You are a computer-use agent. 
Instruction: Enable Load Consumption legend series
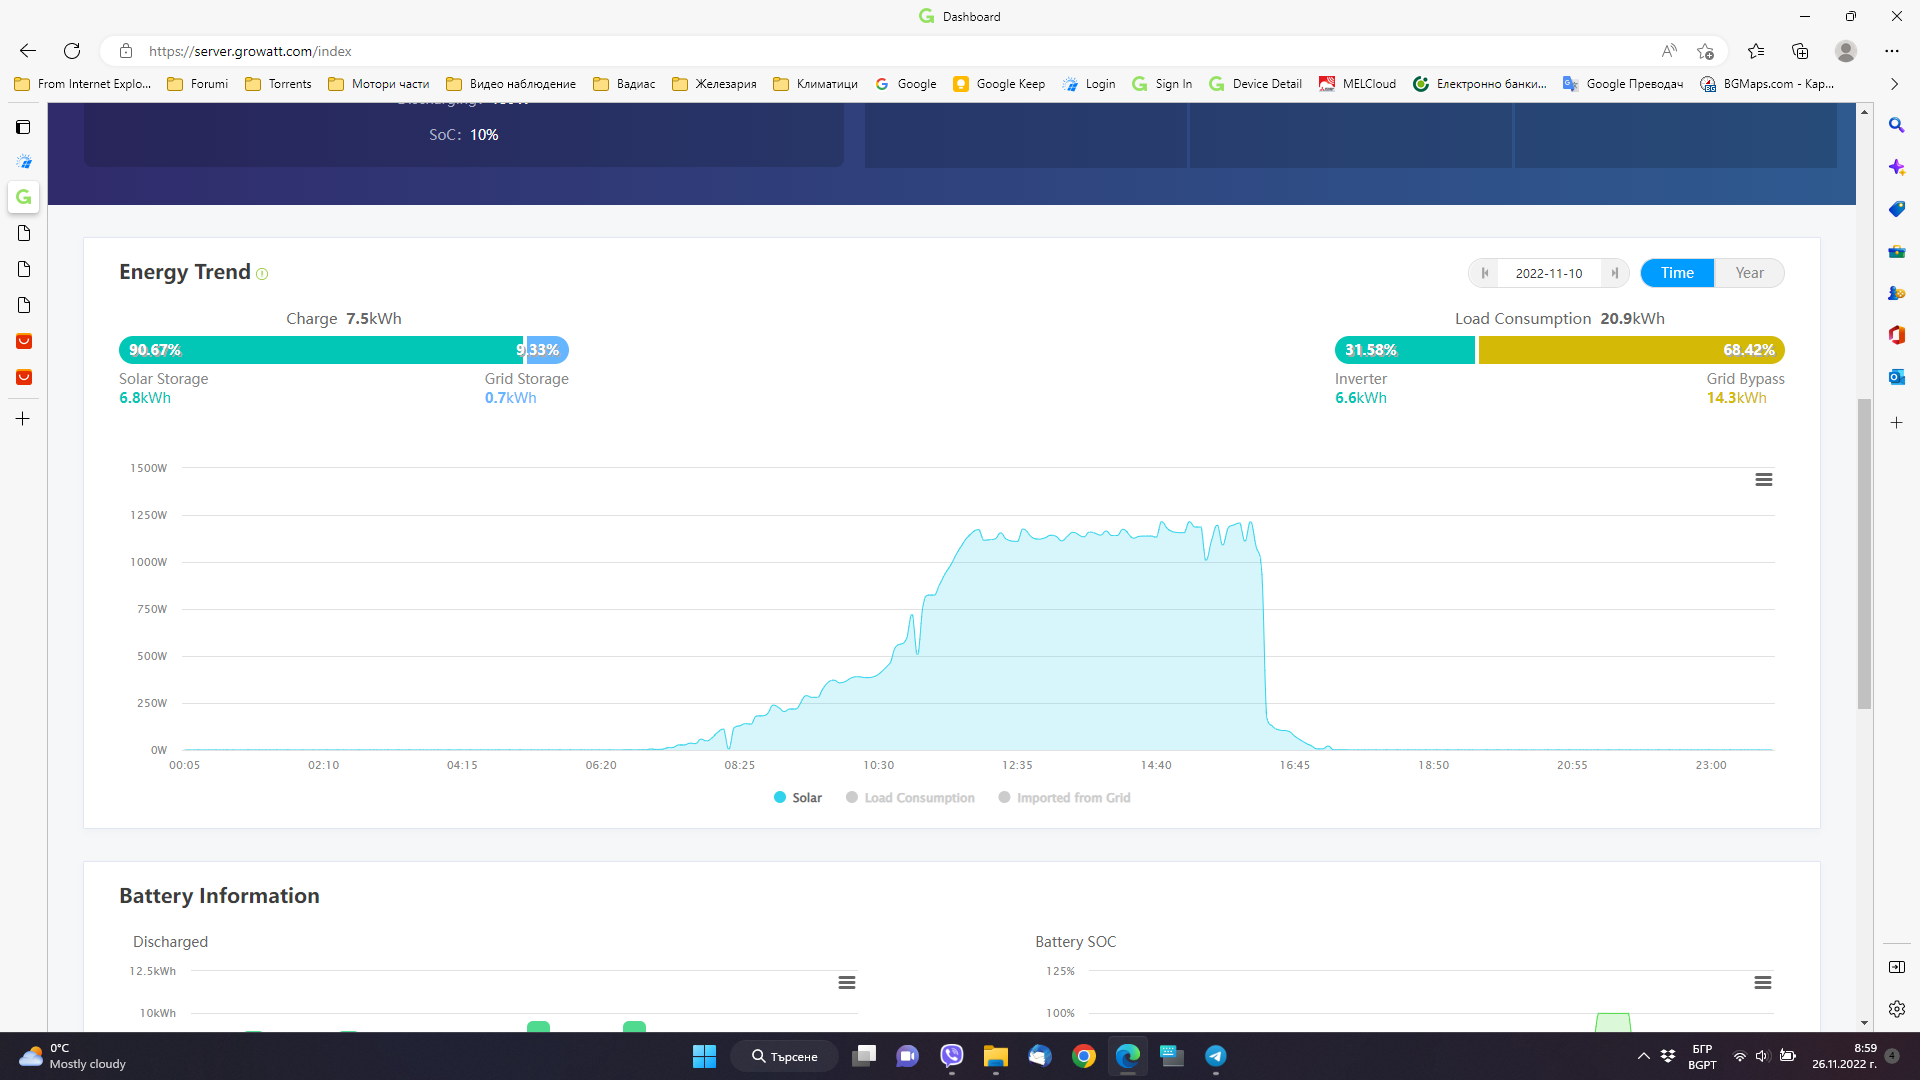click(910, 798)
